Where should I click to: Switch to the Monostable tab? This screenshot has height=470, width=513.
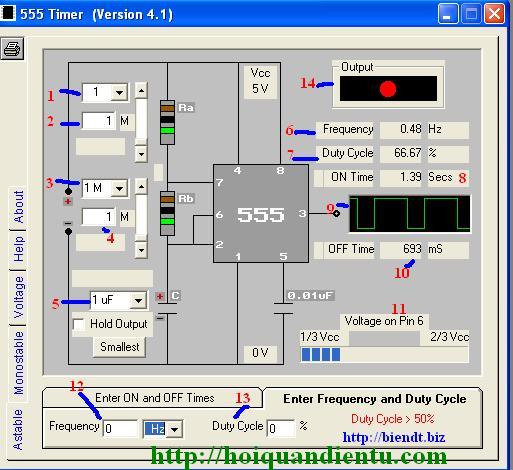[19, 362]
